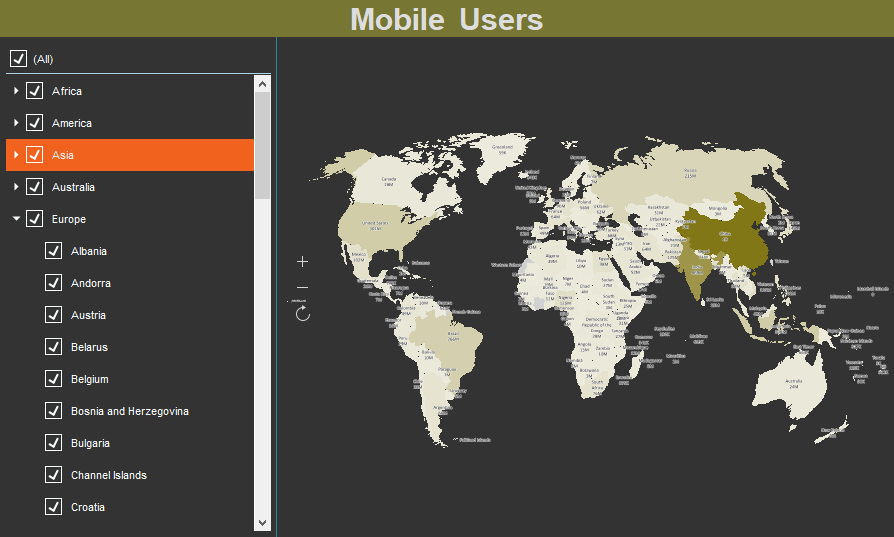This screenshot has height=537, width=894.
Task: Click the region list scrollbar thumb
Action: 262,145
